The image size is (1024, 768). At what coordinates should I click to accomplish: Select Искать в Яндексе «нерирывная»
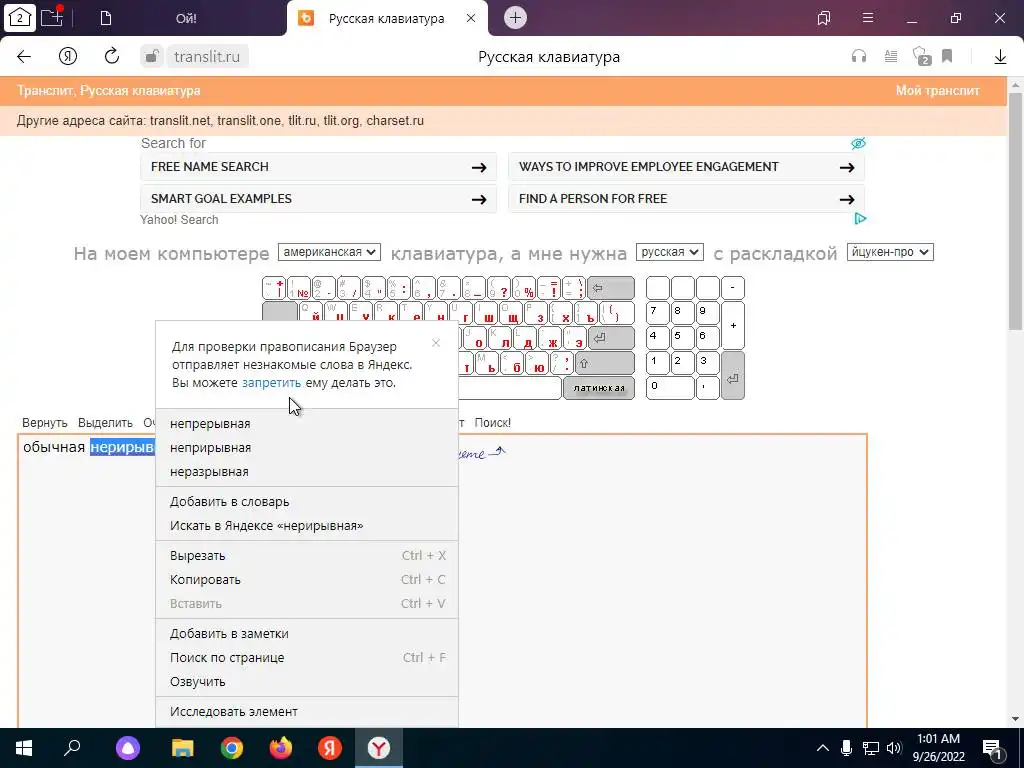click(x=307, y=526)
